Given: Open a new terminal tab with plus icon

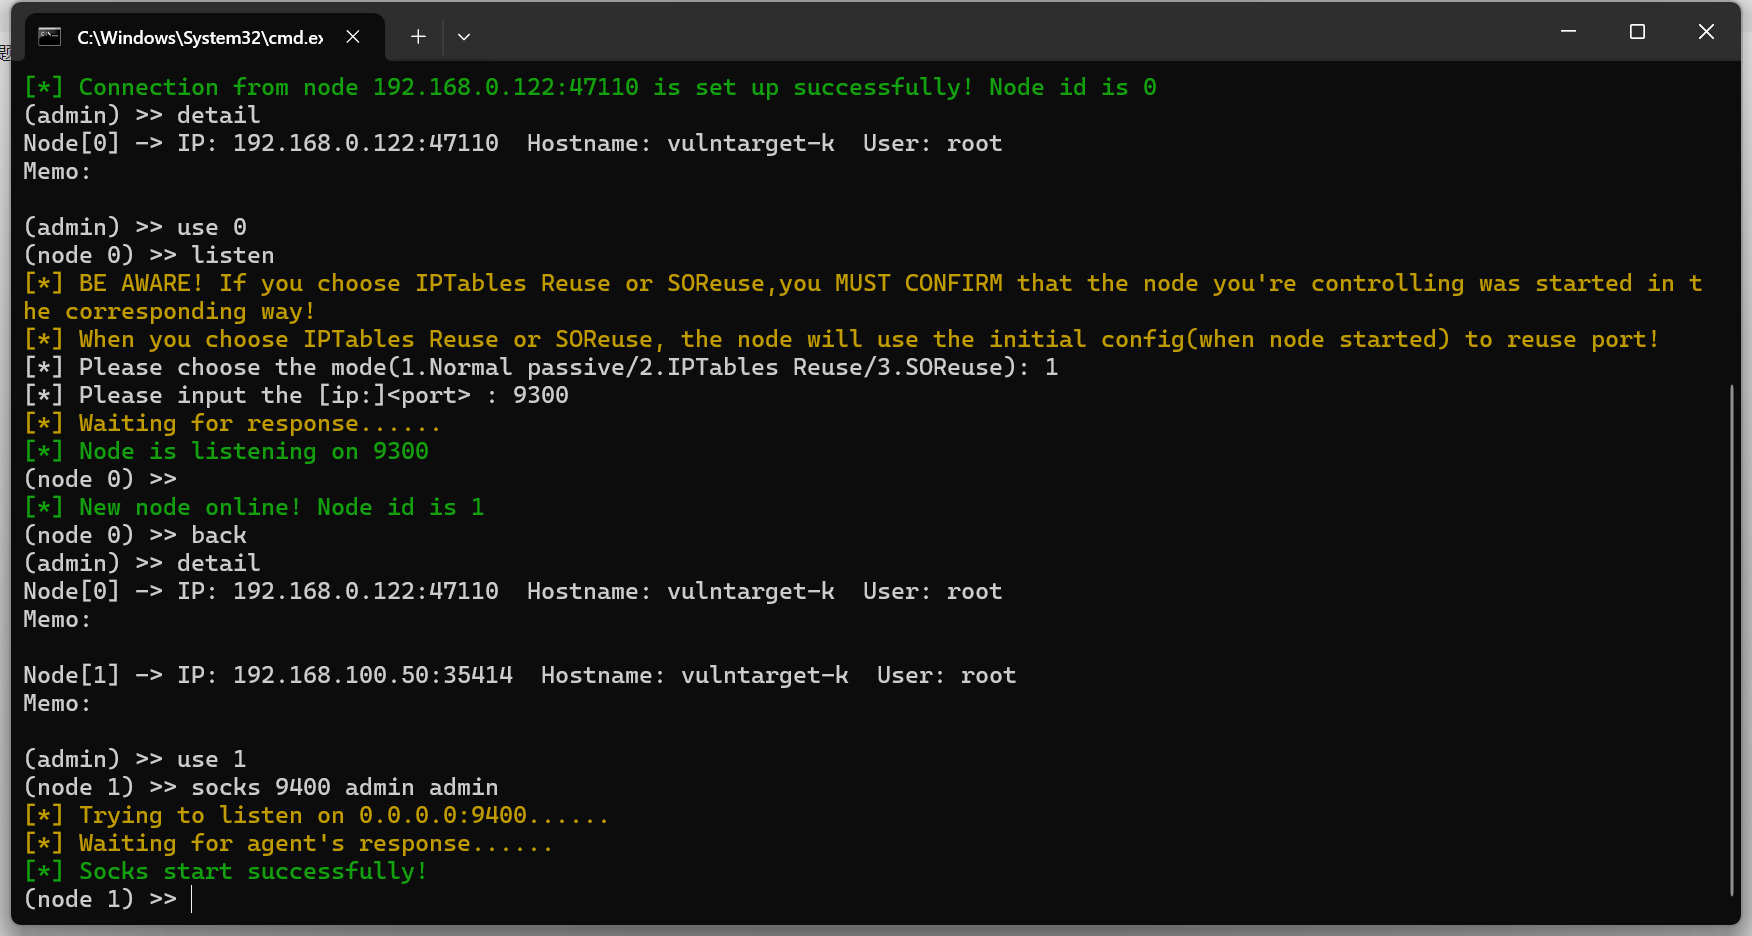Looking at the screenshot, I should [x=418, y=37].
